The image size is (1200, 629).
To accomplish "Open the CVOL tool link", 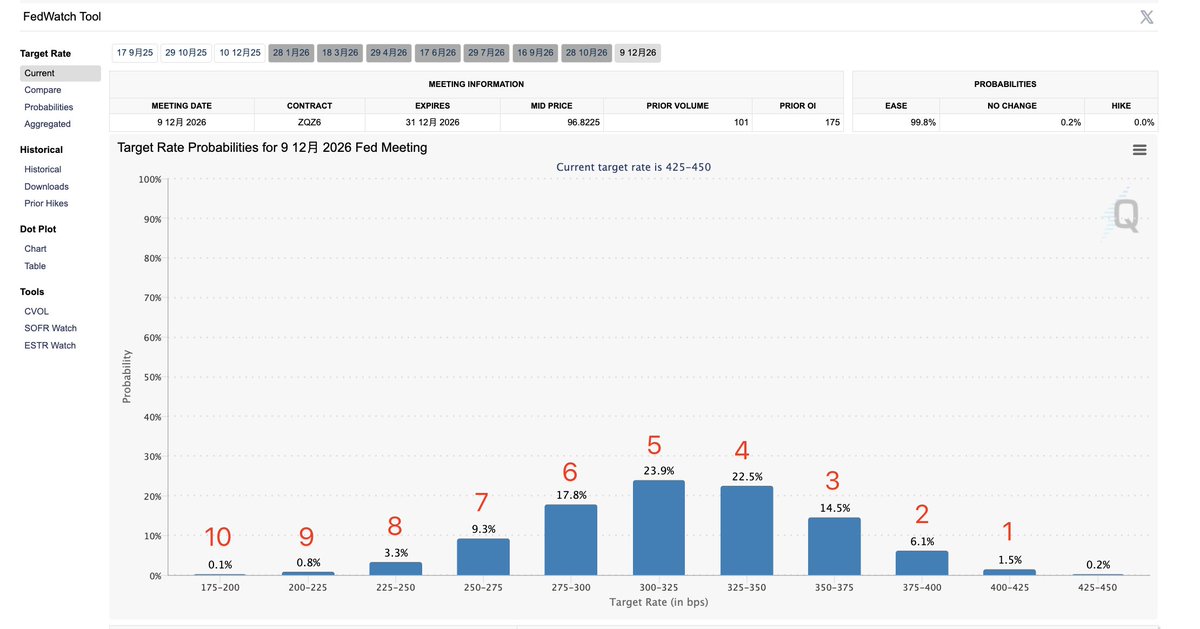I will click(37, 311).
